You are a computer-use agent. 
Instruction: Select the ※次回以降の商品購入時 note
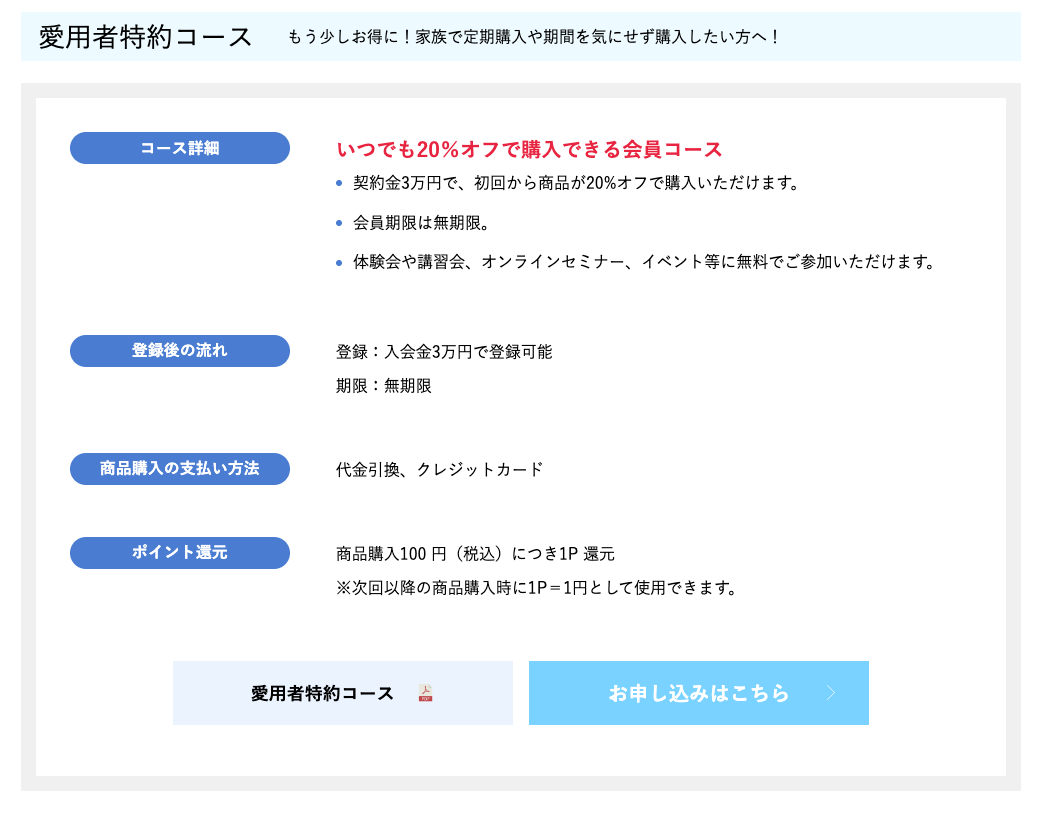[x=537, y=588]
